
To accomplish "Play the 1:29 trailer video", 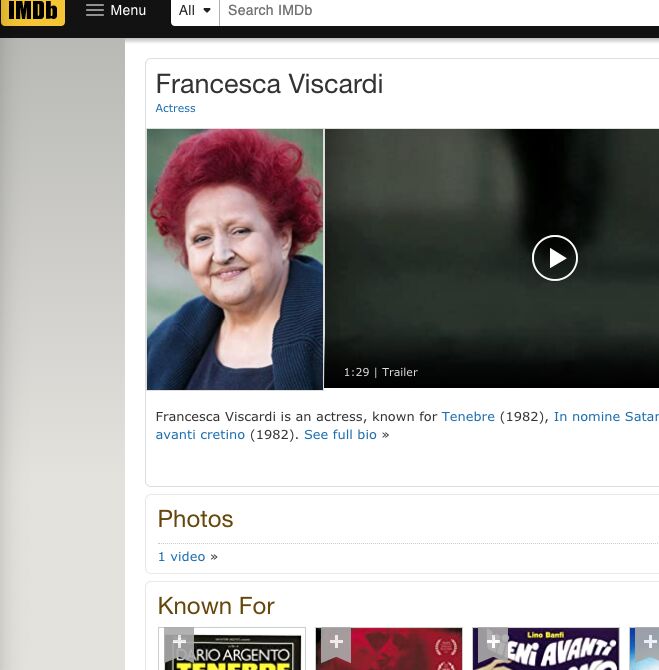I will click(x=555, y=258).
